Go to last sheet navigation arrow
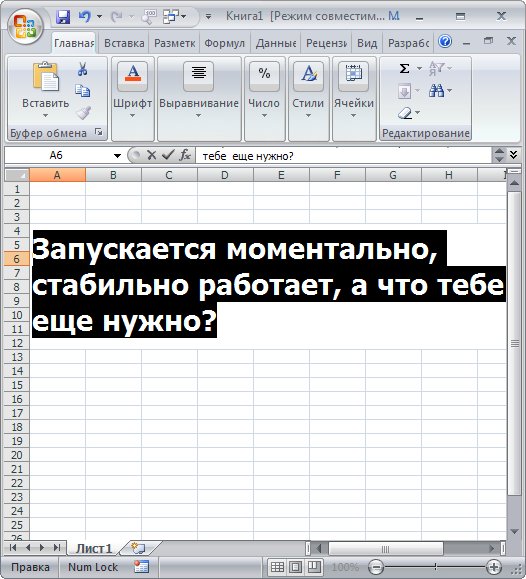The height and width of the screenshot is (579, 526). 57,547
